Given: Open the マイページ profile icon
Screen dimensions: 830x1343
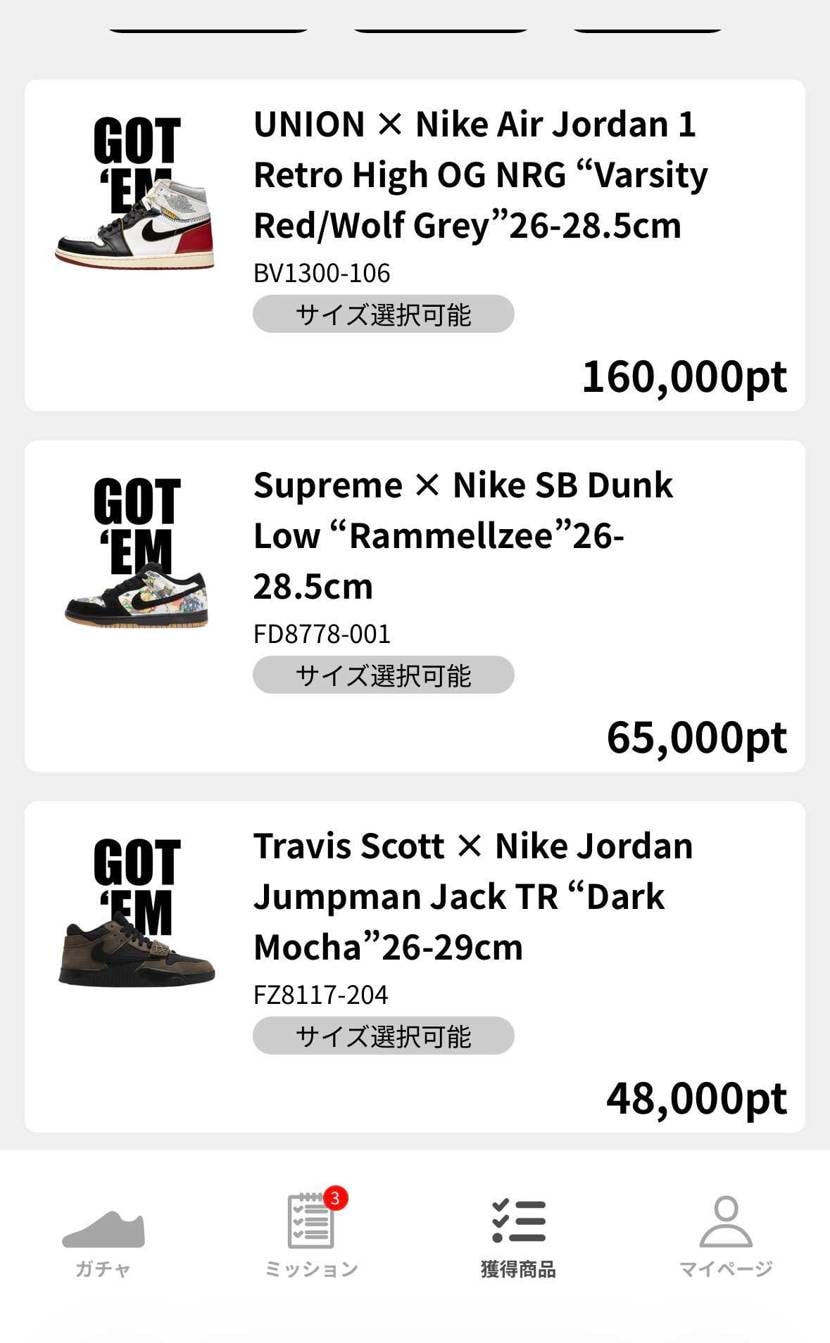Looking at the screenshot, I should tap(726, 1221).
